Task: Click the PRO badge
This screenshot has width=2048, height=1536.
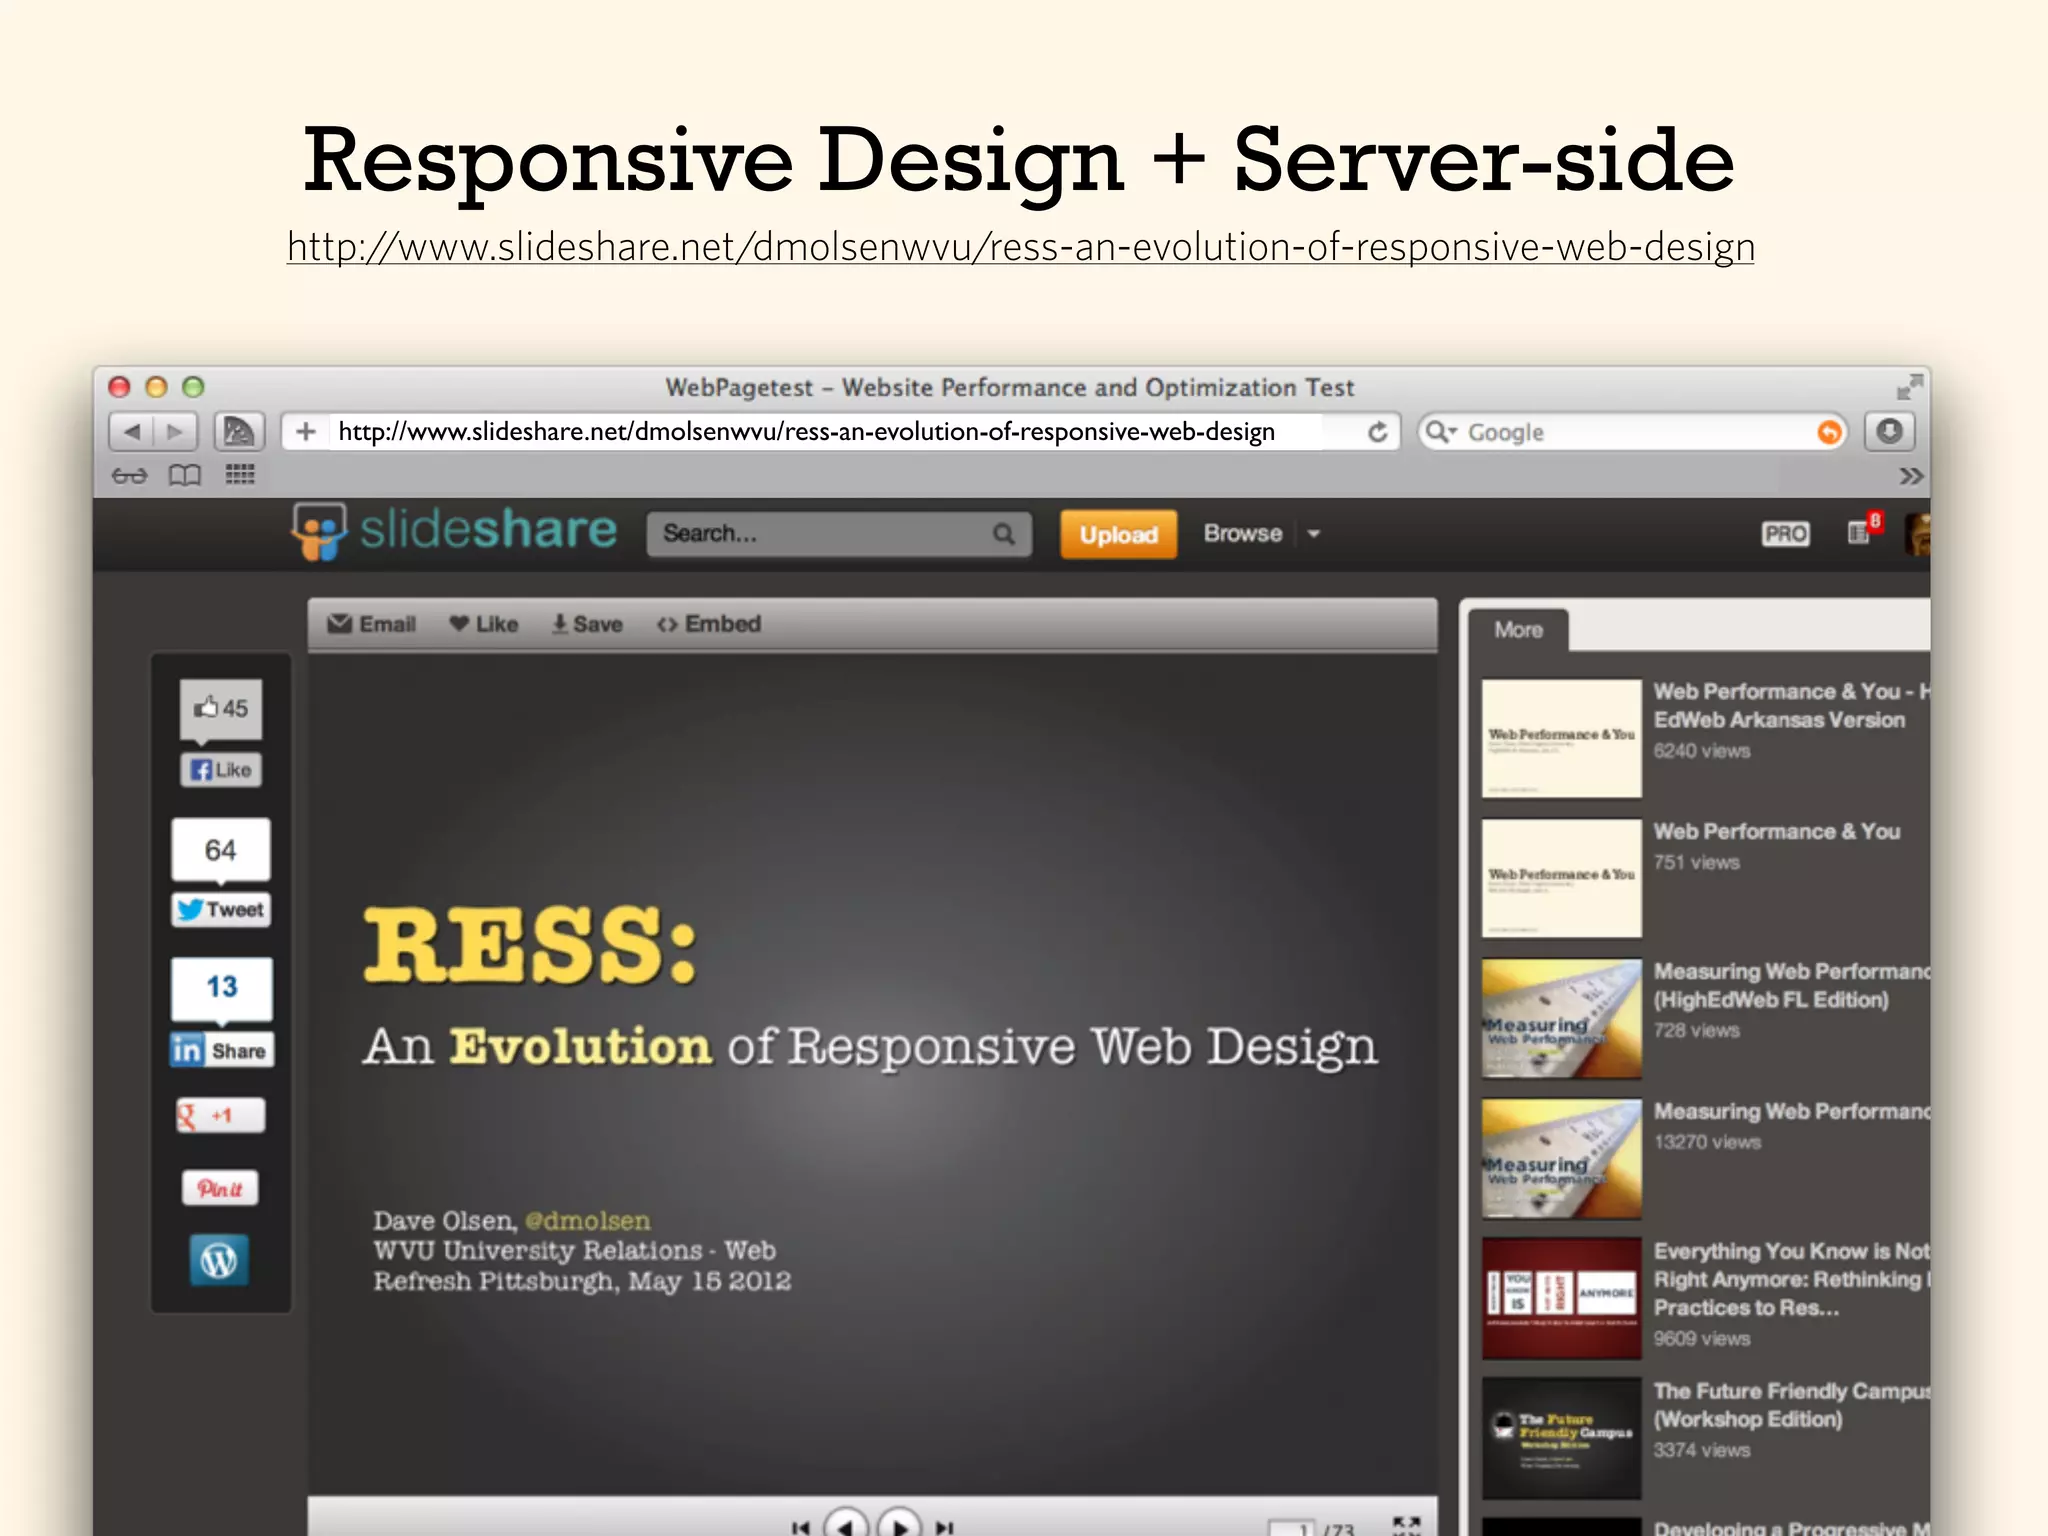Action: 1785,534
